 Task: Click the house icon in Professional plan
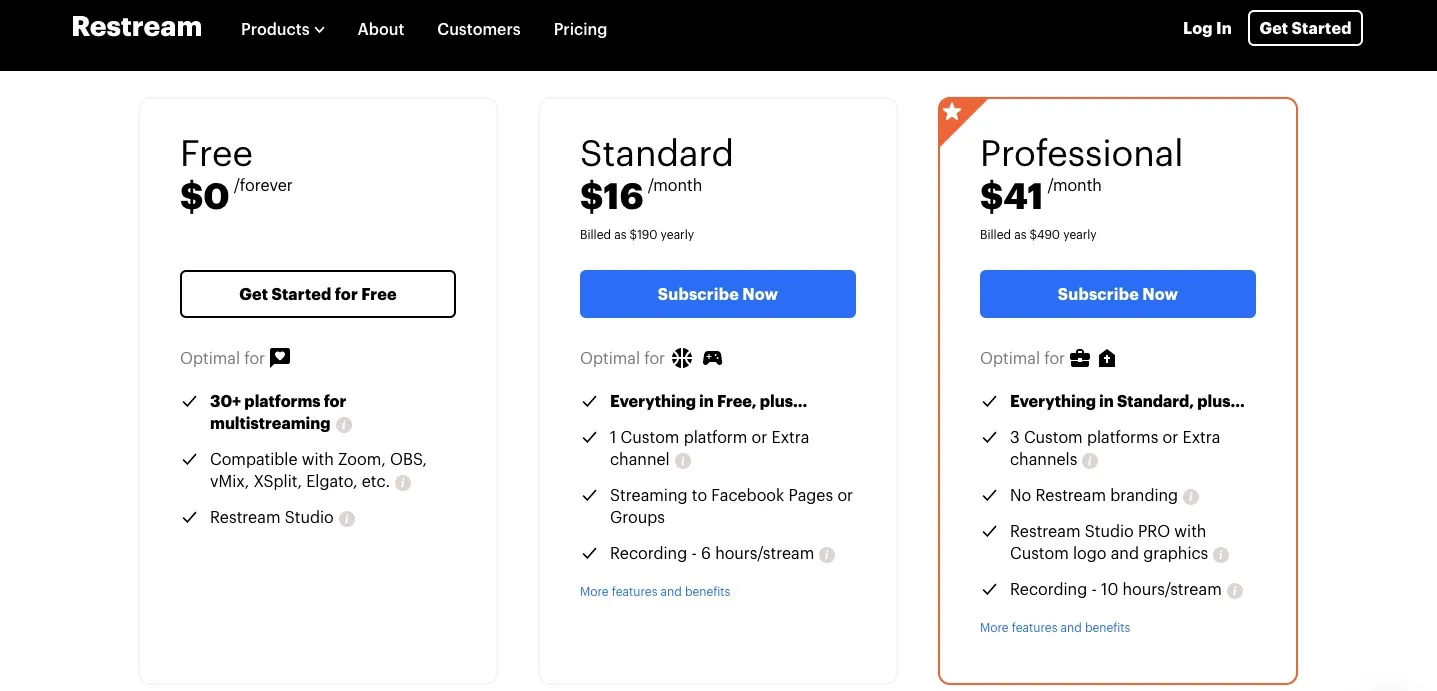1107,358
